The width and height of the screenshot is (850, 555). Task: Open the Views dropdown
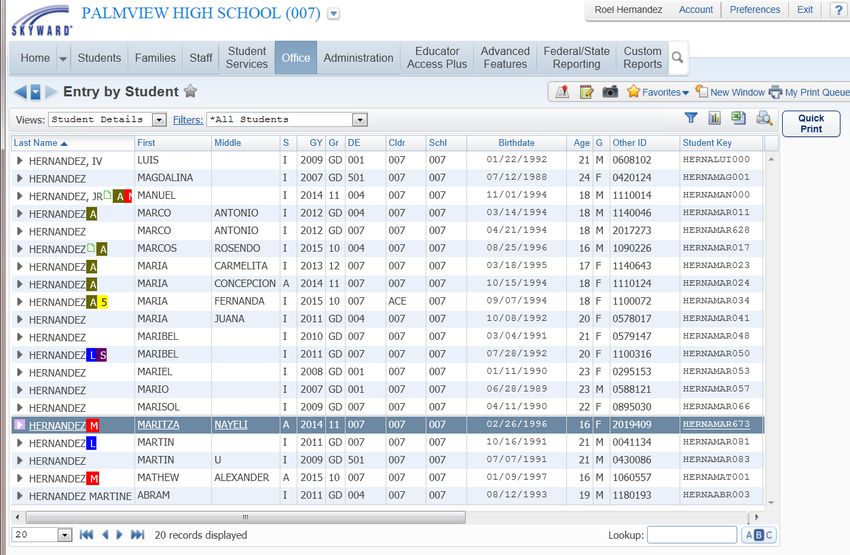coord(159,120)
